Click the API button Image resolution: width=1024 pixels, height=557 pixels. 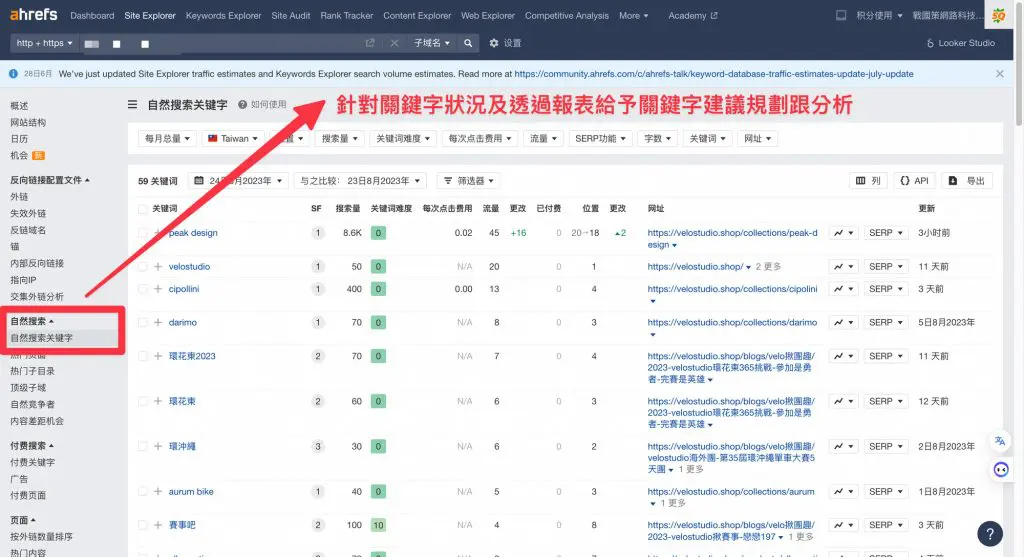coord(914,181)
